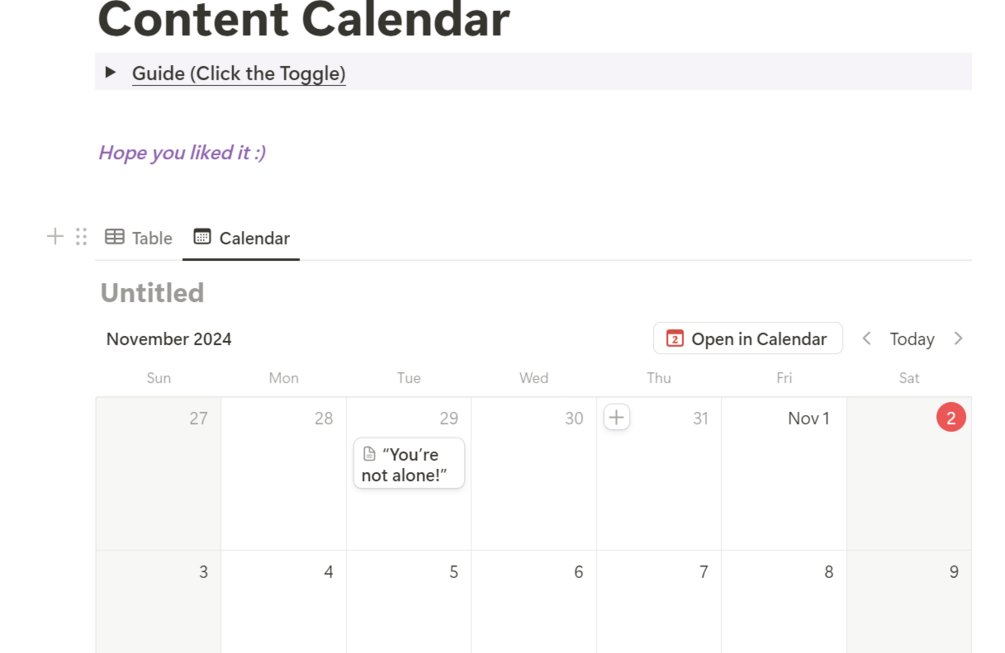Click the November 2024 month label
The image size is (1005, 653).
click(169, 339)
